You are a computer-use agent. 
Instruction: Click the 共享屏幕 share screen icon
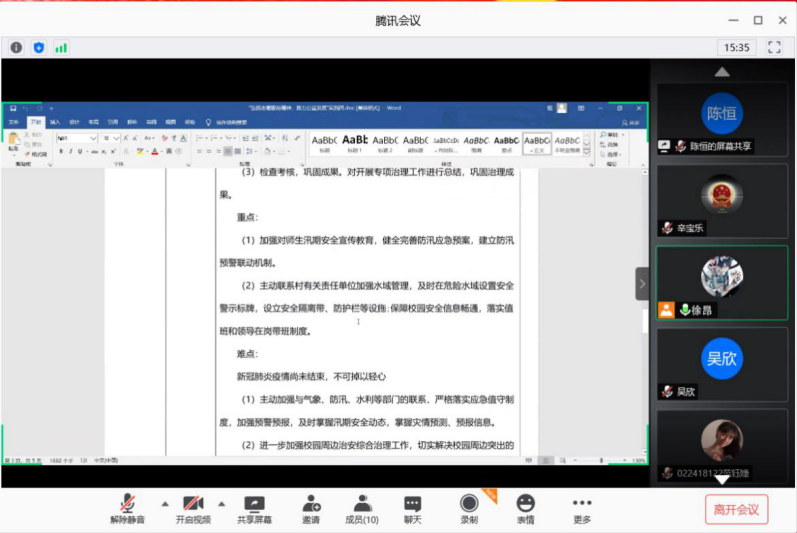(254, 503)
